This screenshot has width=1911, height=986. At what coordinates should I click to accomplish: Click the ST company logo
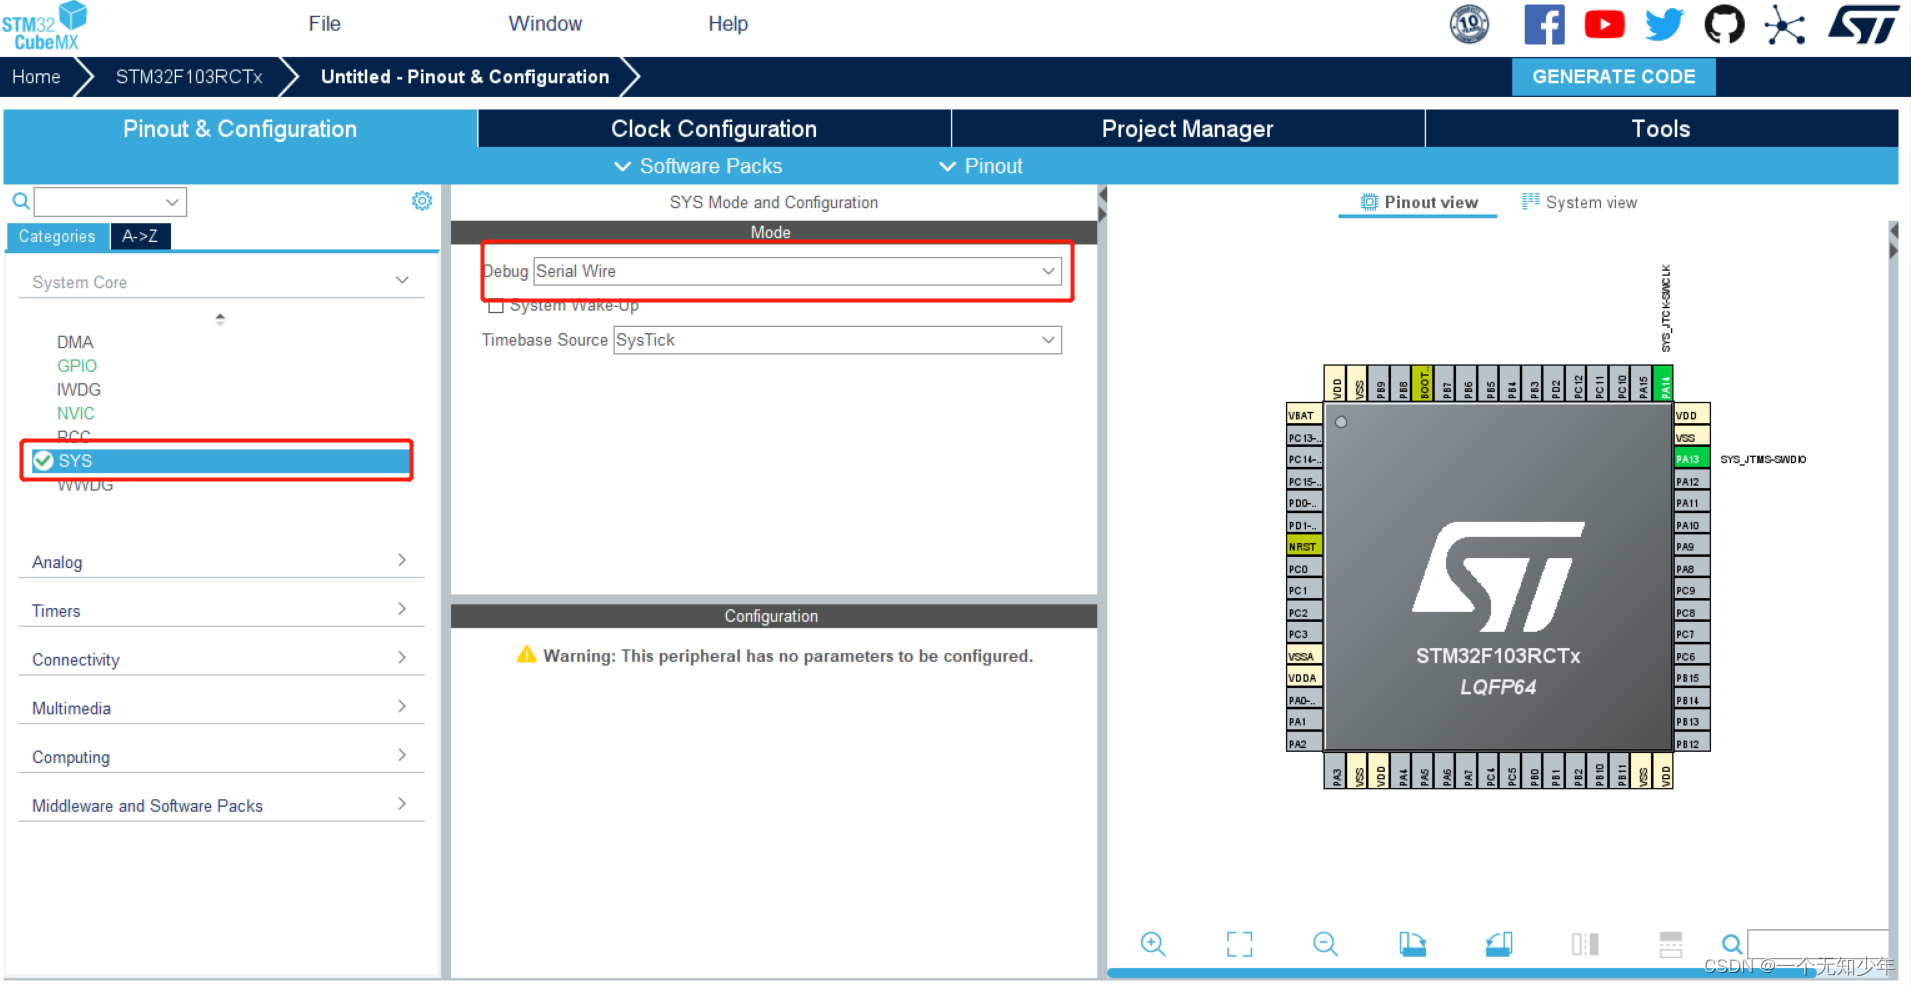coord(1863,24)
